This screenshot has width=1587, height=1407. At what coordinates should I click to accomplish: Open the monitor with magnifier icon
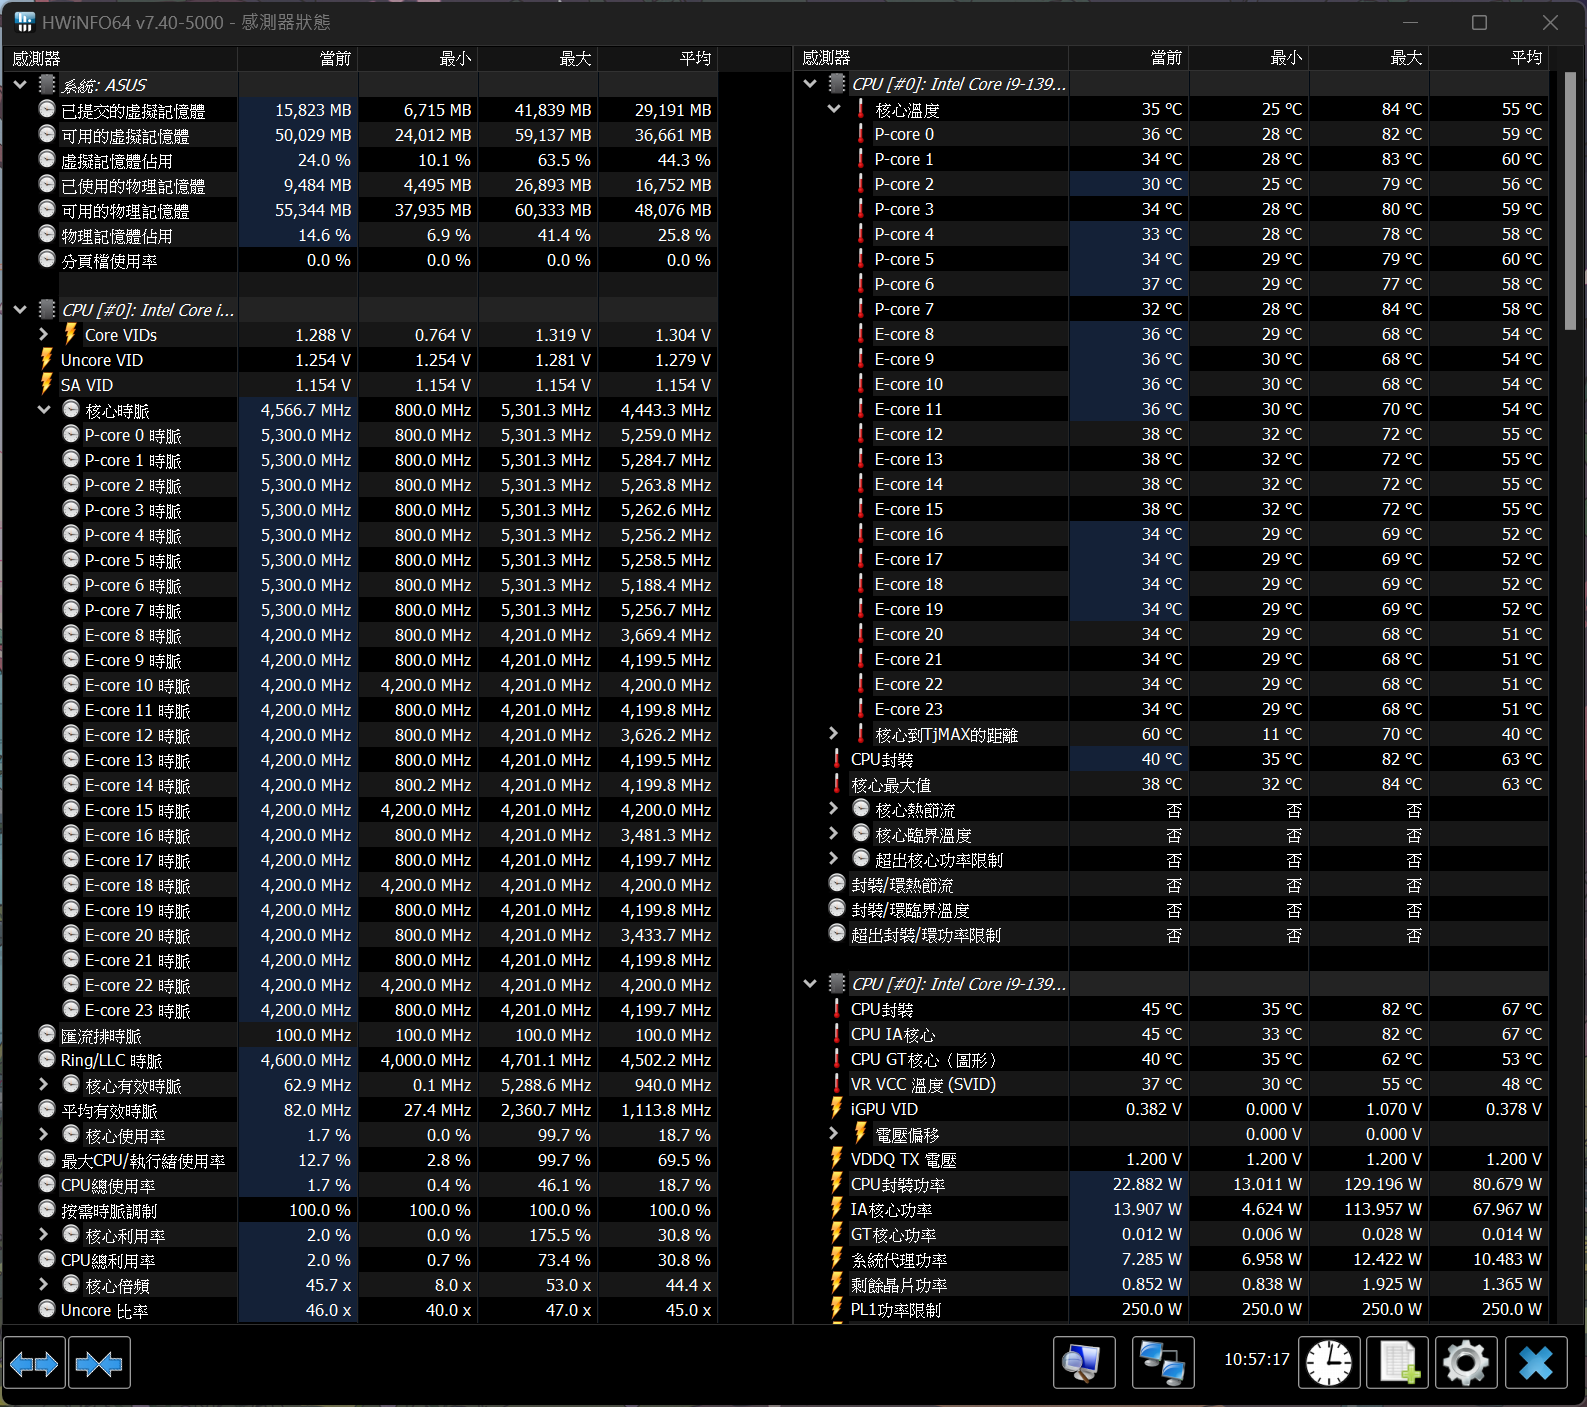(1084, 1363)
